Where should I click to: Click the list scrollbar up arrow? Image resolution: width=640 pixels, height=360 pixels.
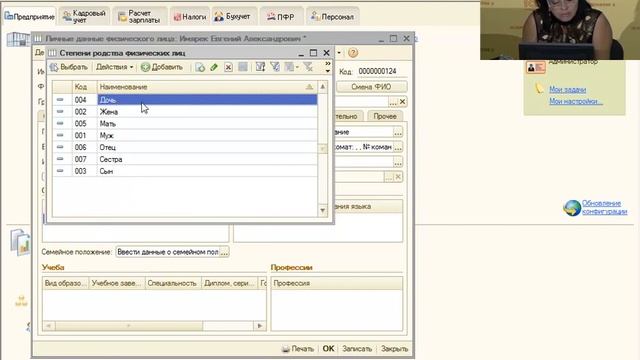[x=322, y=87]
